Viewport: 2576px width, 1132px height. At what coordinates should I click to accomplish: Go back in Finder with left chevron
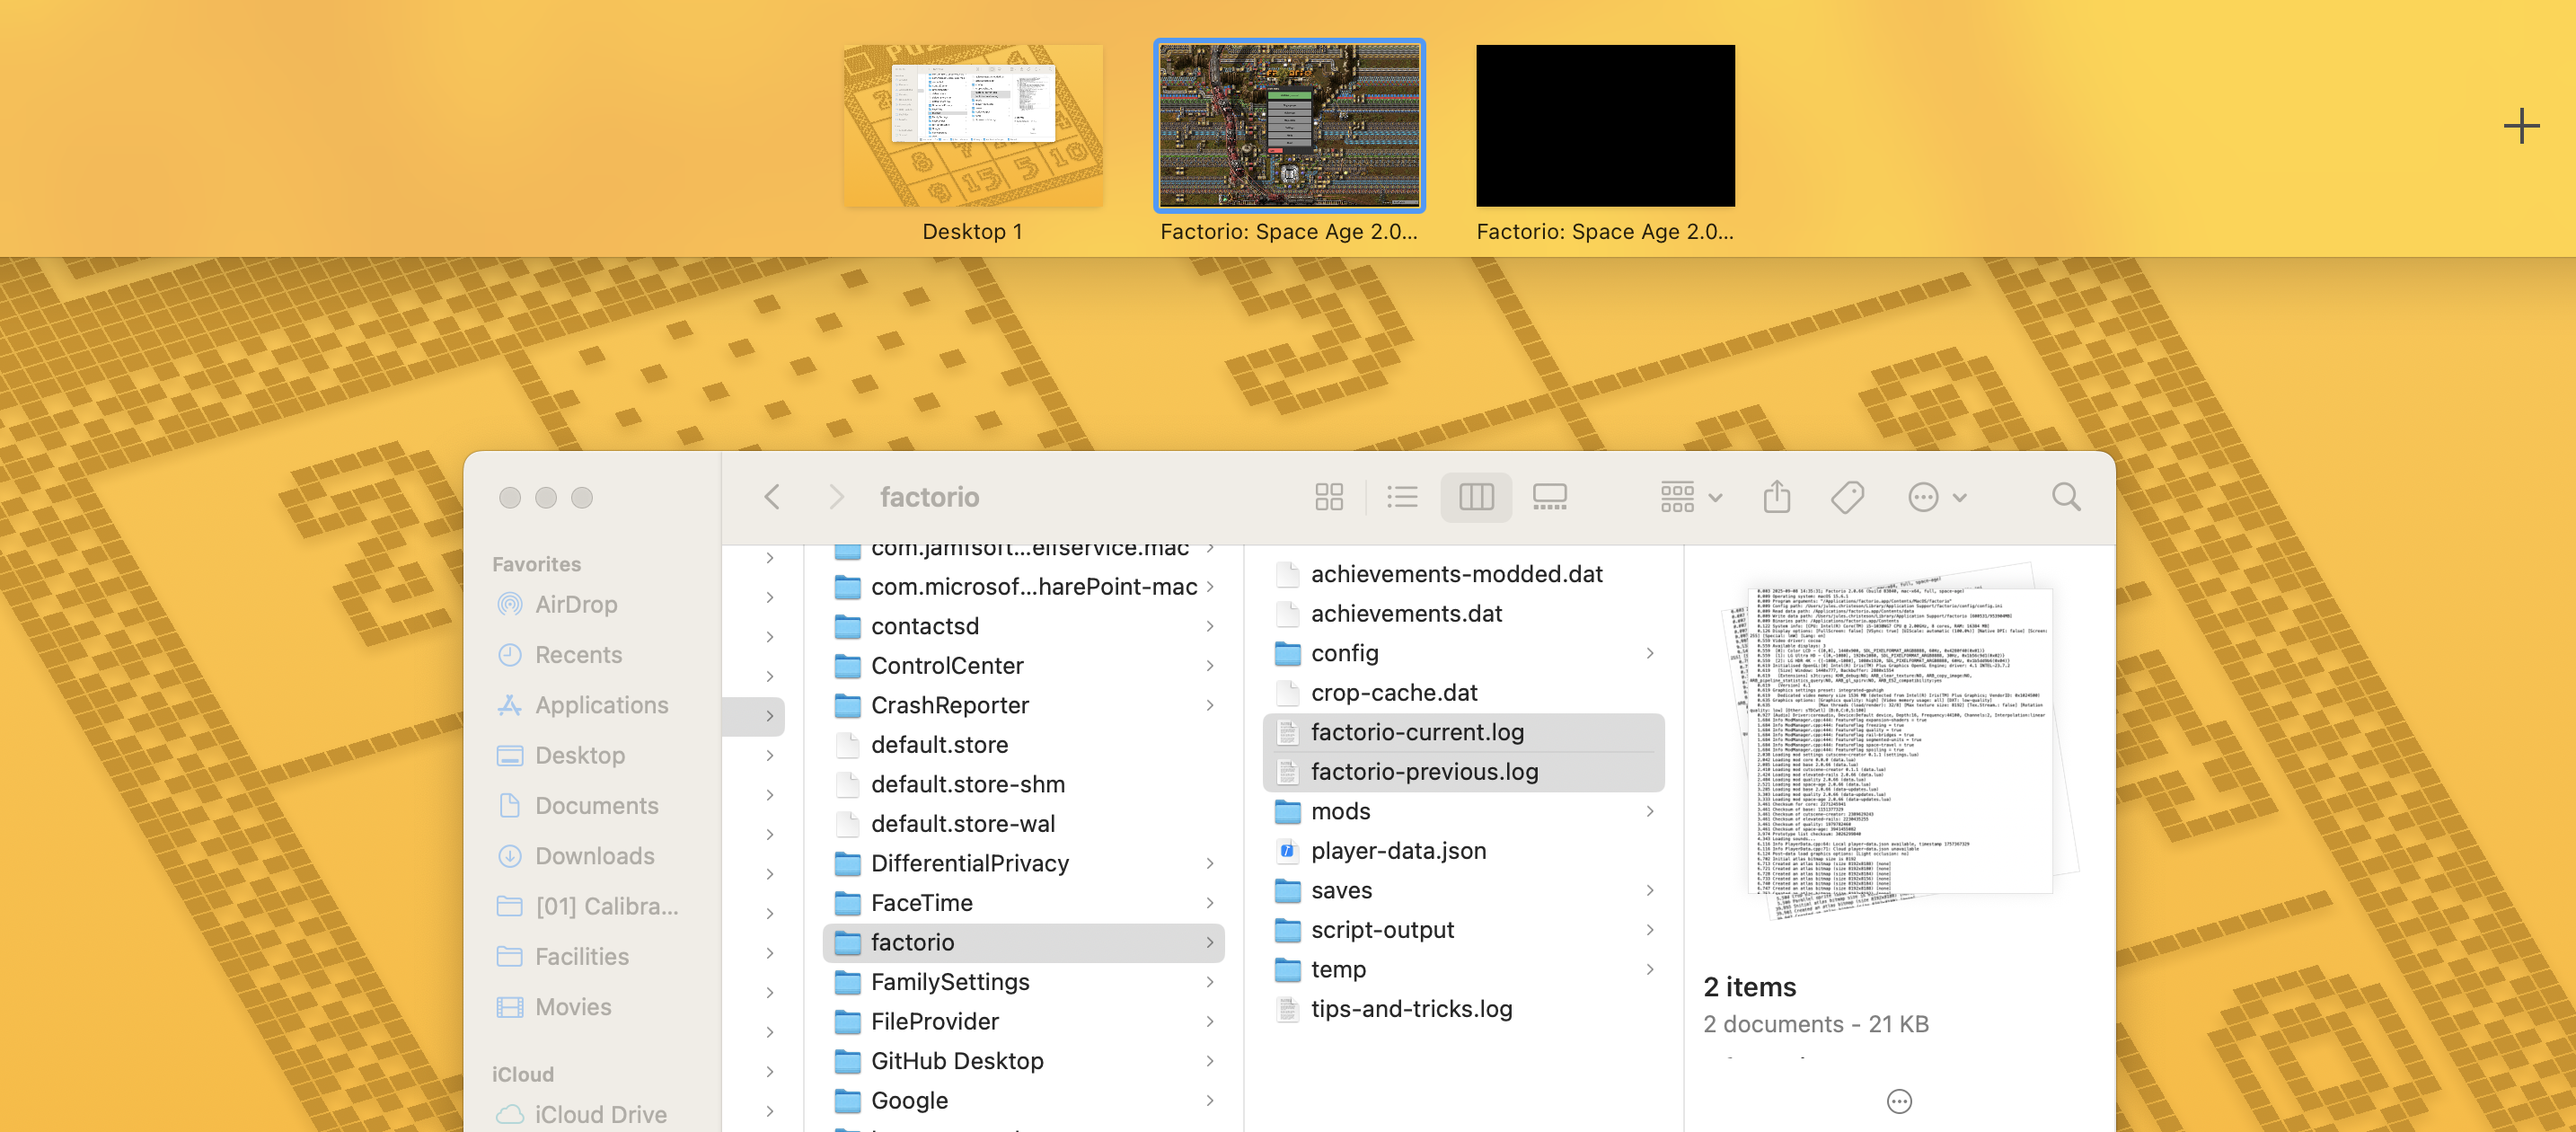pos(772,497)
